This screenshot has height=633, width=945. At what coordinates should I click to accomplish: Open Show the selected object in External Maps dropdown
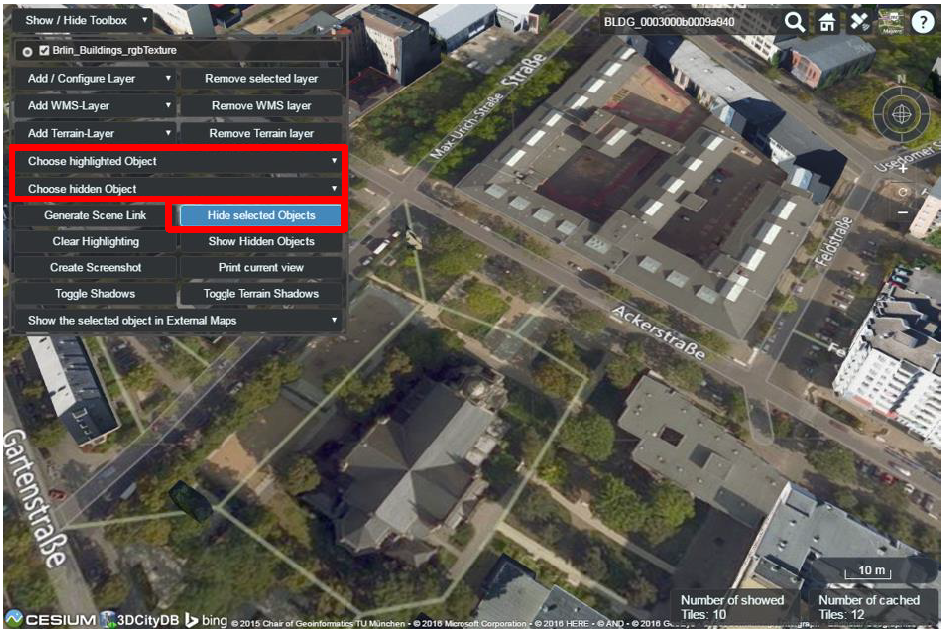178,321
